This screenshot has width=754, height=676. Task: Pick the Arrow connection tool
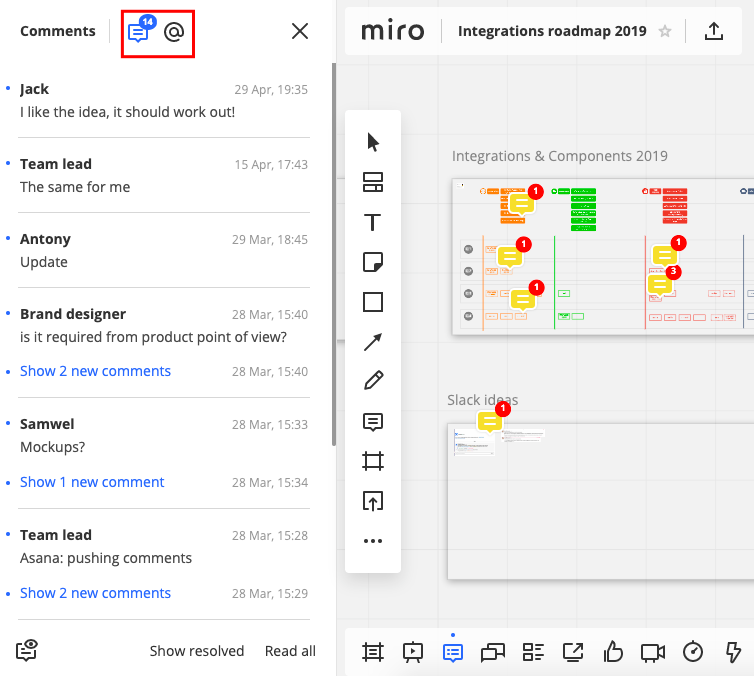coord(373,342)
